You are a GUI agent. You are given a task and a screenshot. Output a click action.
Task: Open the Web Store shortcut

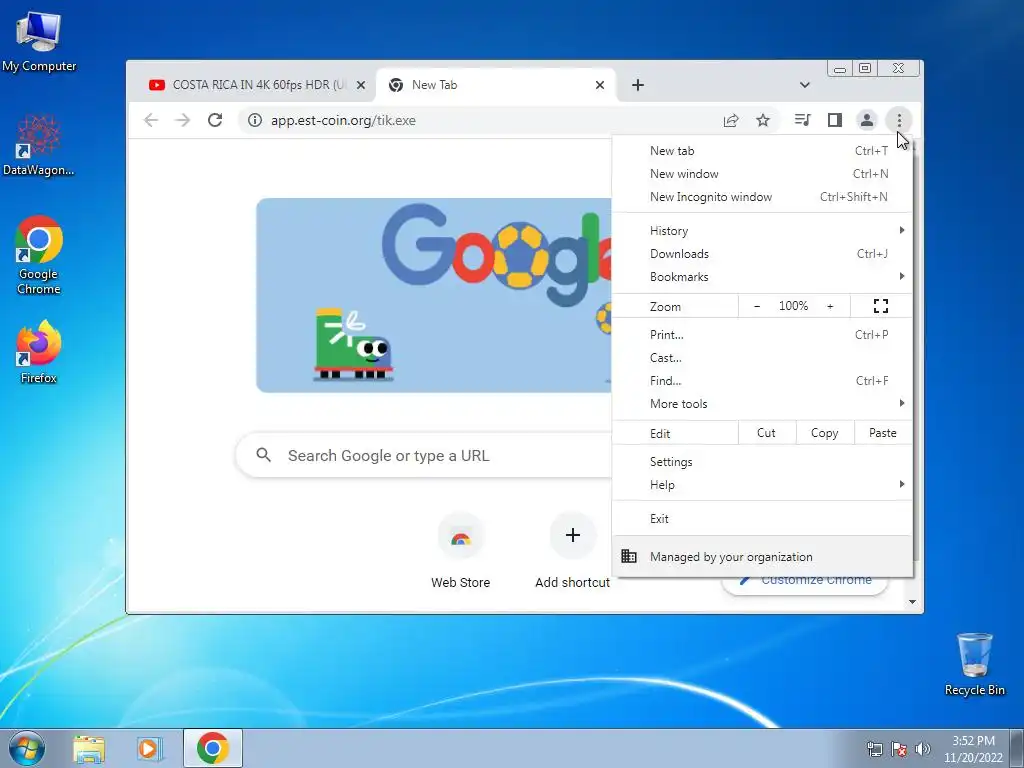click(x=460, y=552)
